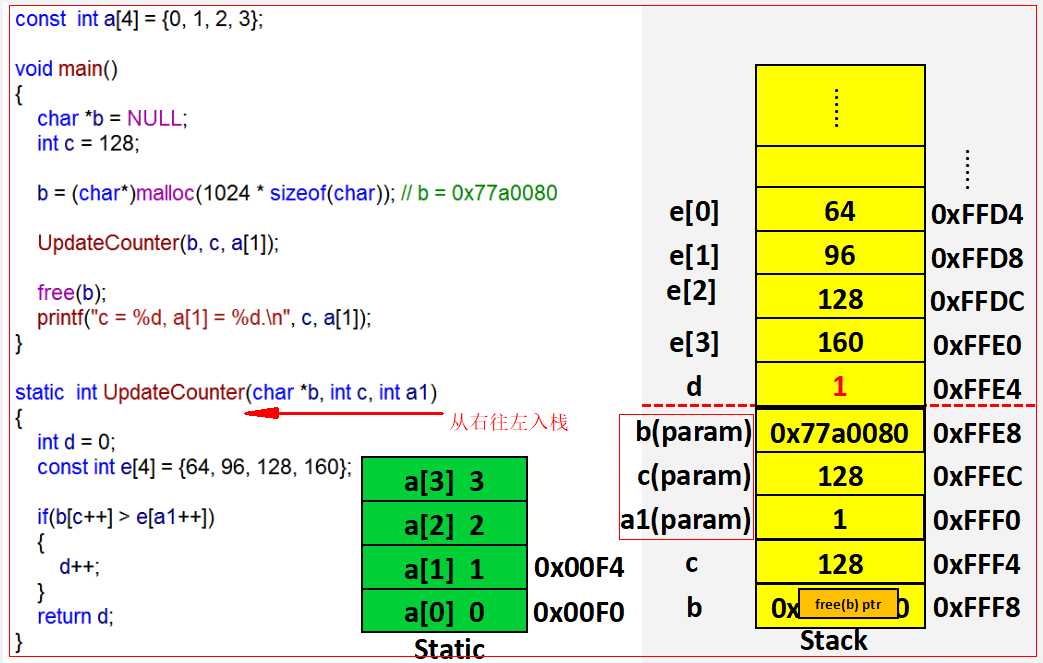Select the address '0xFFF8'
This screenshot has width=1043, height=663.
[976, 607]
